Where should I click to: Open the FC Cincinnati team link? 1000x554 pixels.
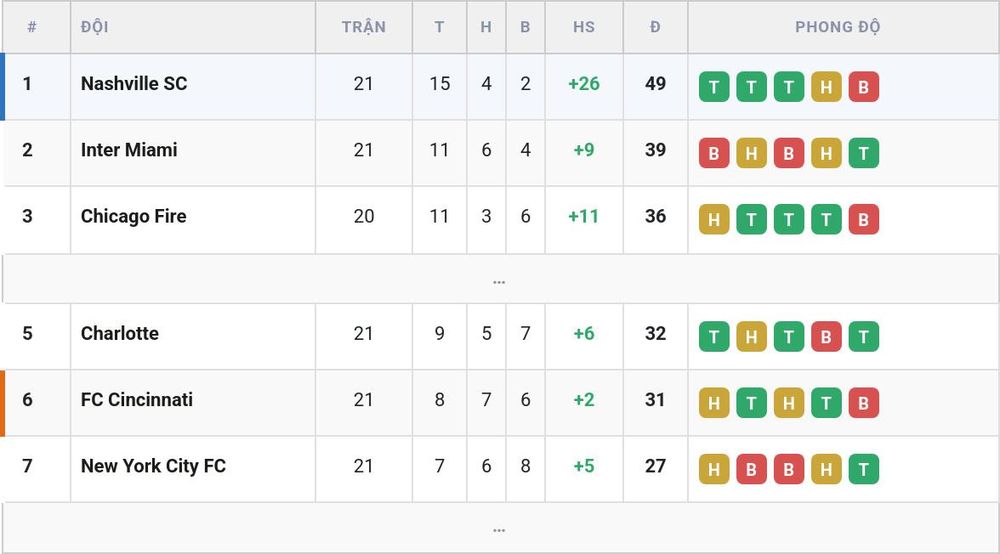tap(136, 400)
